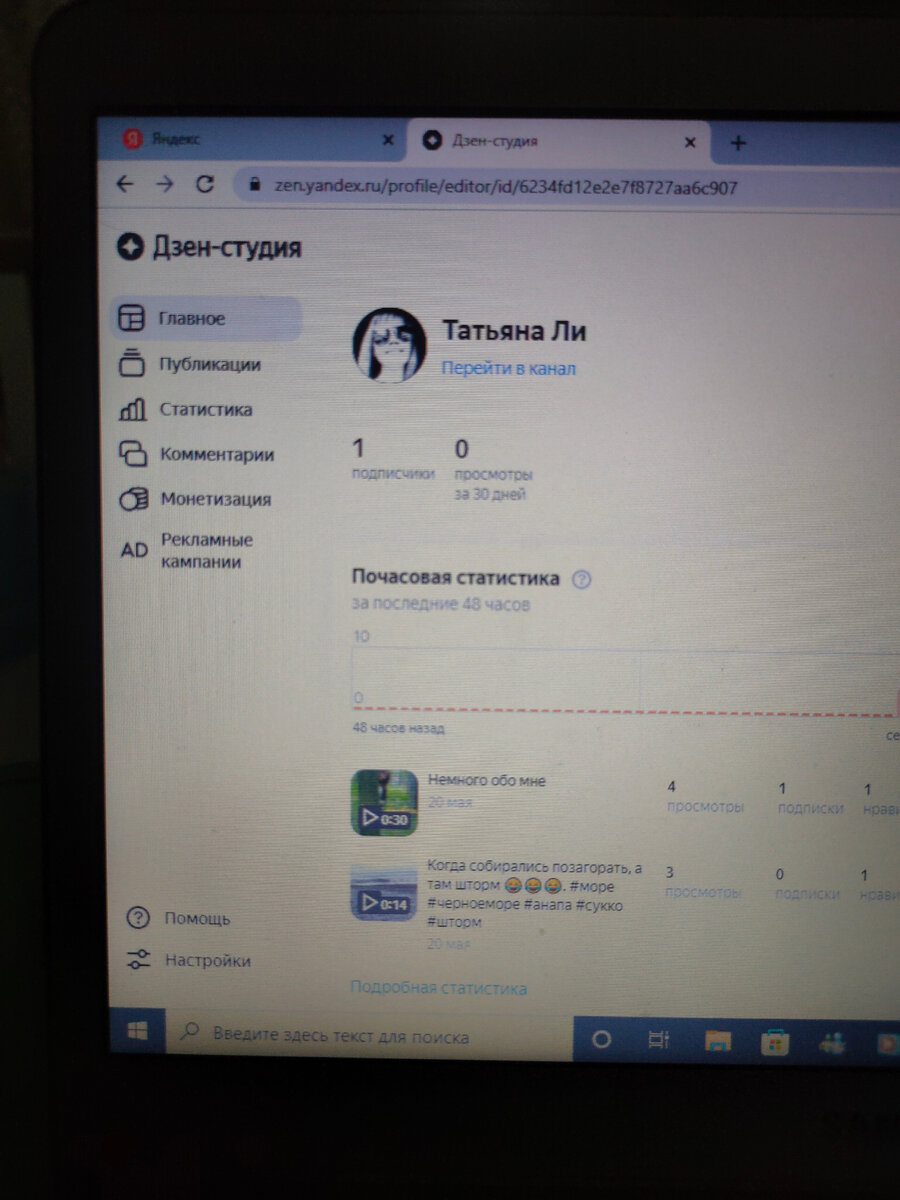Image resolution: width=900 pixels, height=1200 pixels.
Task: Open the Немного обо мне publication title
Action: point(487,780)
